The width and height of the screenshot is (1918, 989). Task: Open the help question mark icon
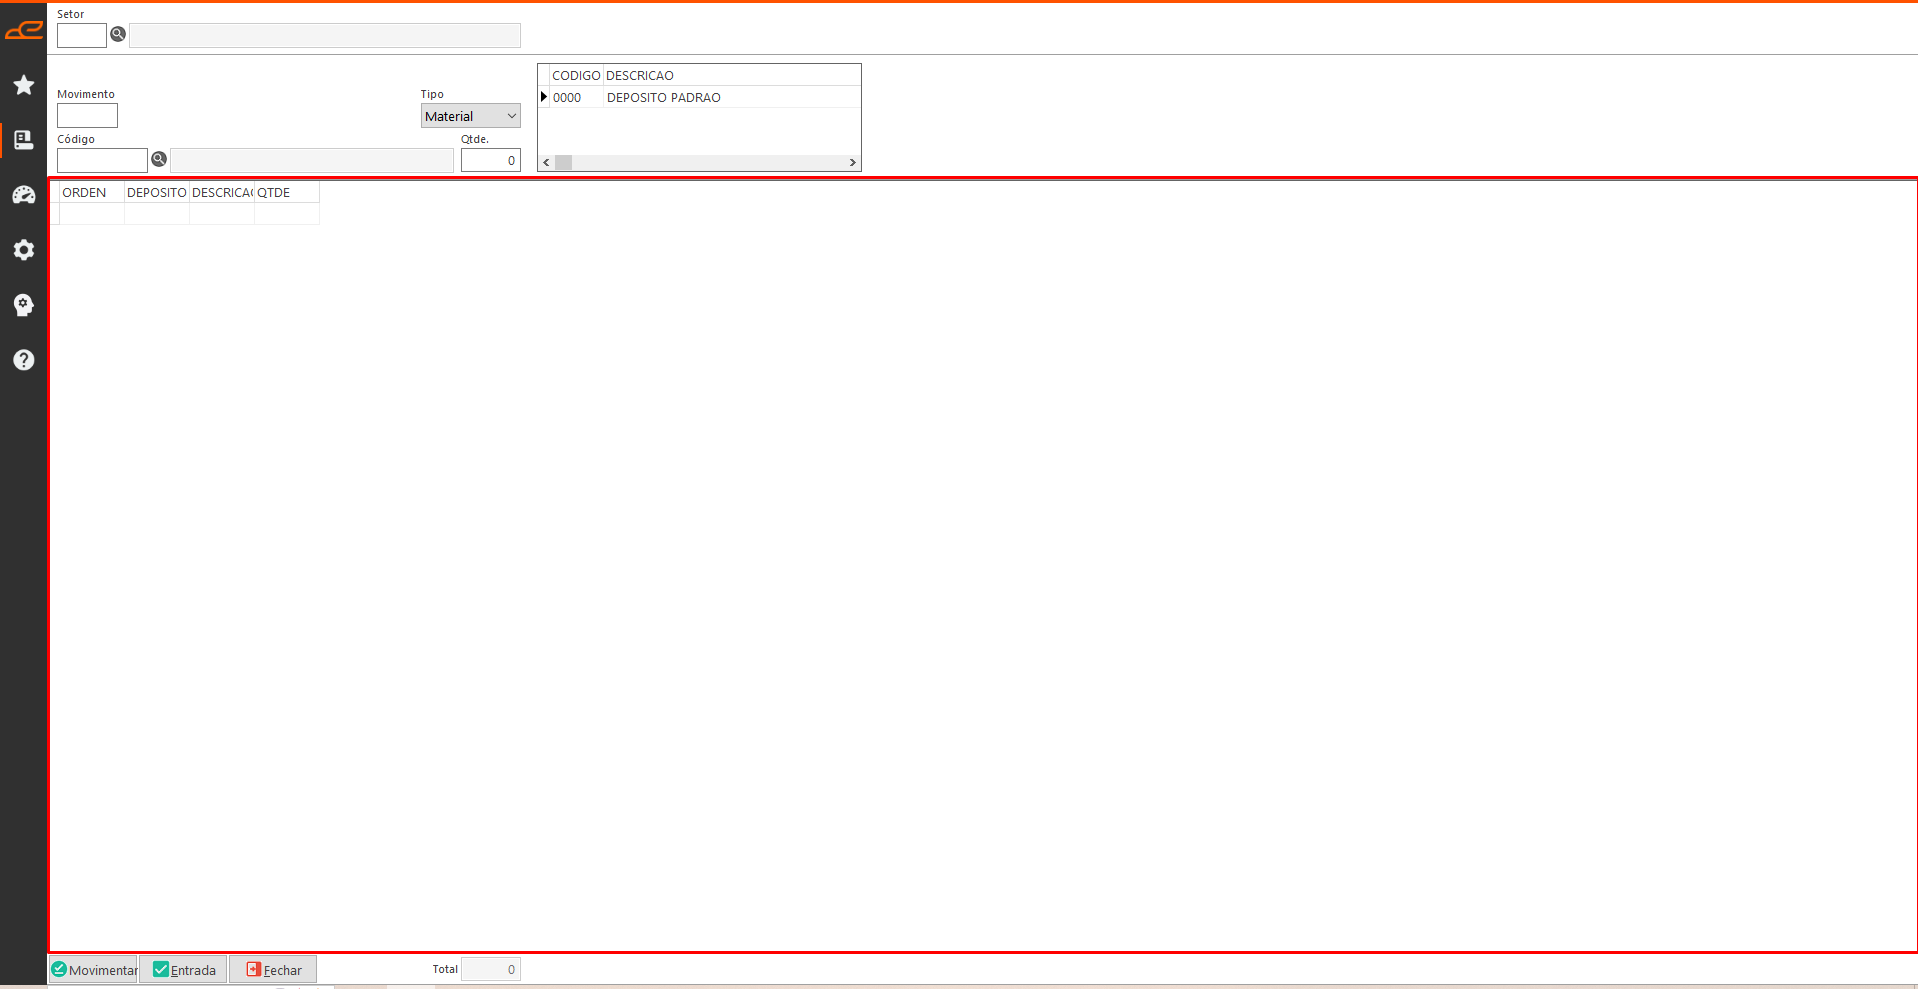(x=24, y=360)
